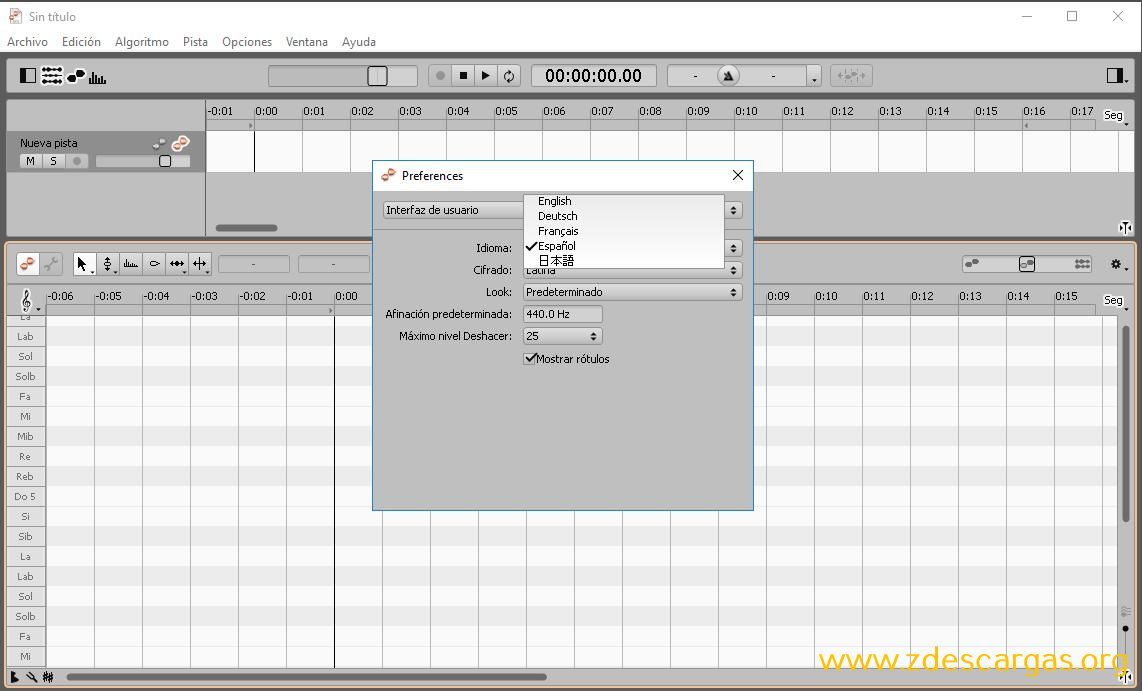Click the zoom splitter icon in track pane

pos(1125,228)
